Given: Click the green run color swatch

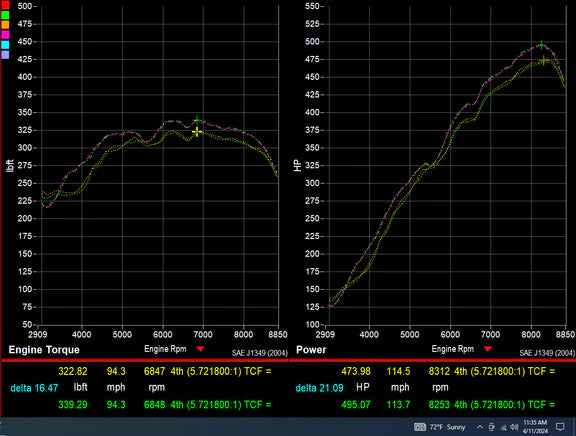Looking at the screenshot, I should click(x=5, y=15).
